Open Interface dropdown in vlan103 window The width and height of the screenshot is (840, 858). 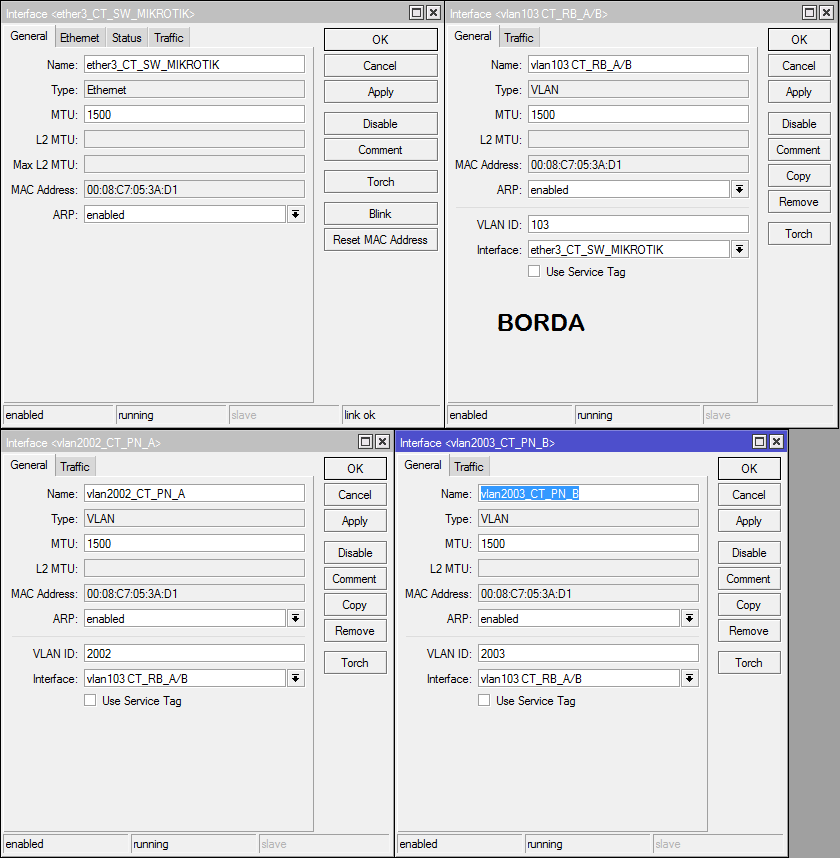(x=739, y=250)
